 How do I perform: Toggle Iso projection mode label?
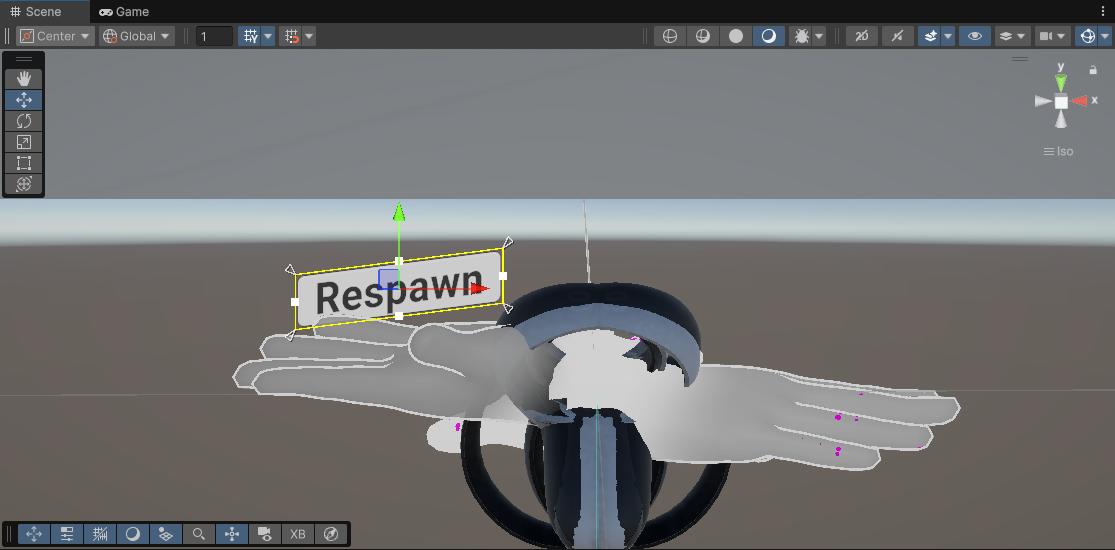tap(1058, 152)
